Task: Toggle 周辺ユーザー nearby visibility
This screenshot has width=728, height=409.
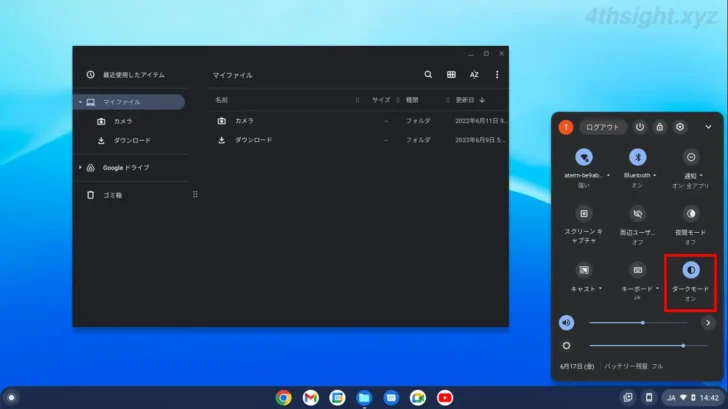Action: (x=637, y=214)
